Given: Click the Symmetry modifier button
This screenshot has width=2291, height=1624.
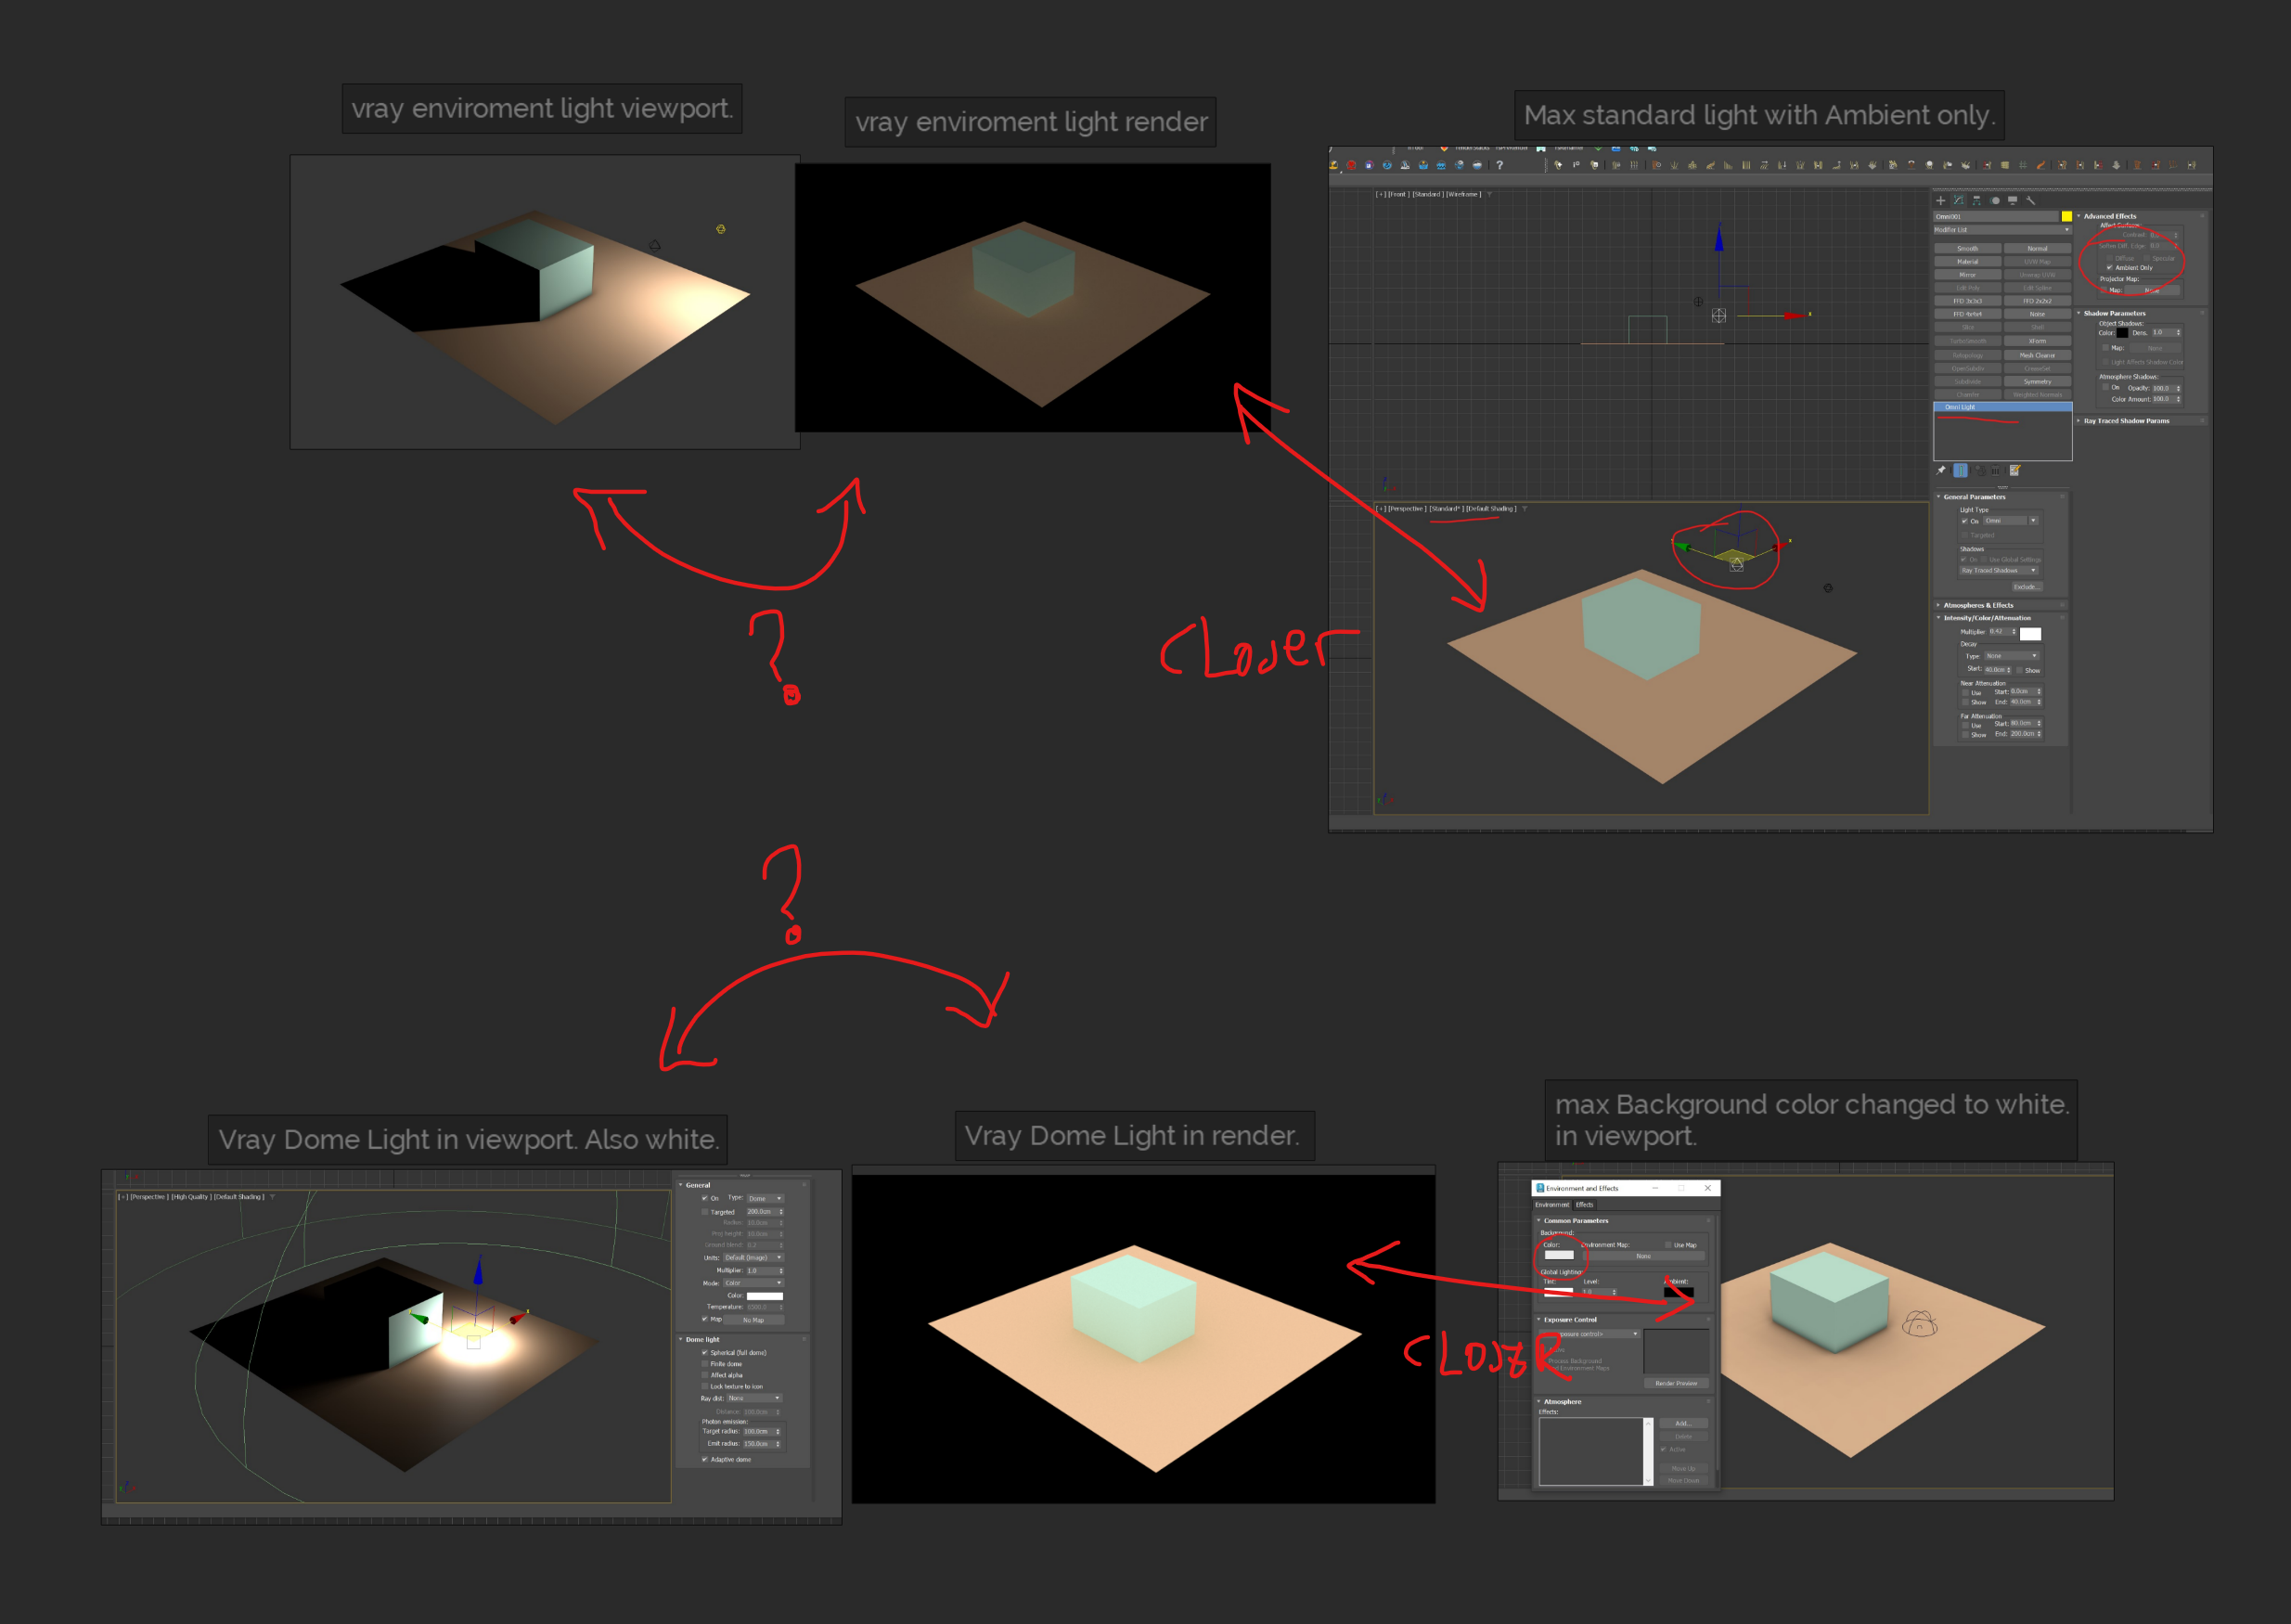Looking at the screenshot, I should tap(2037, 381).
